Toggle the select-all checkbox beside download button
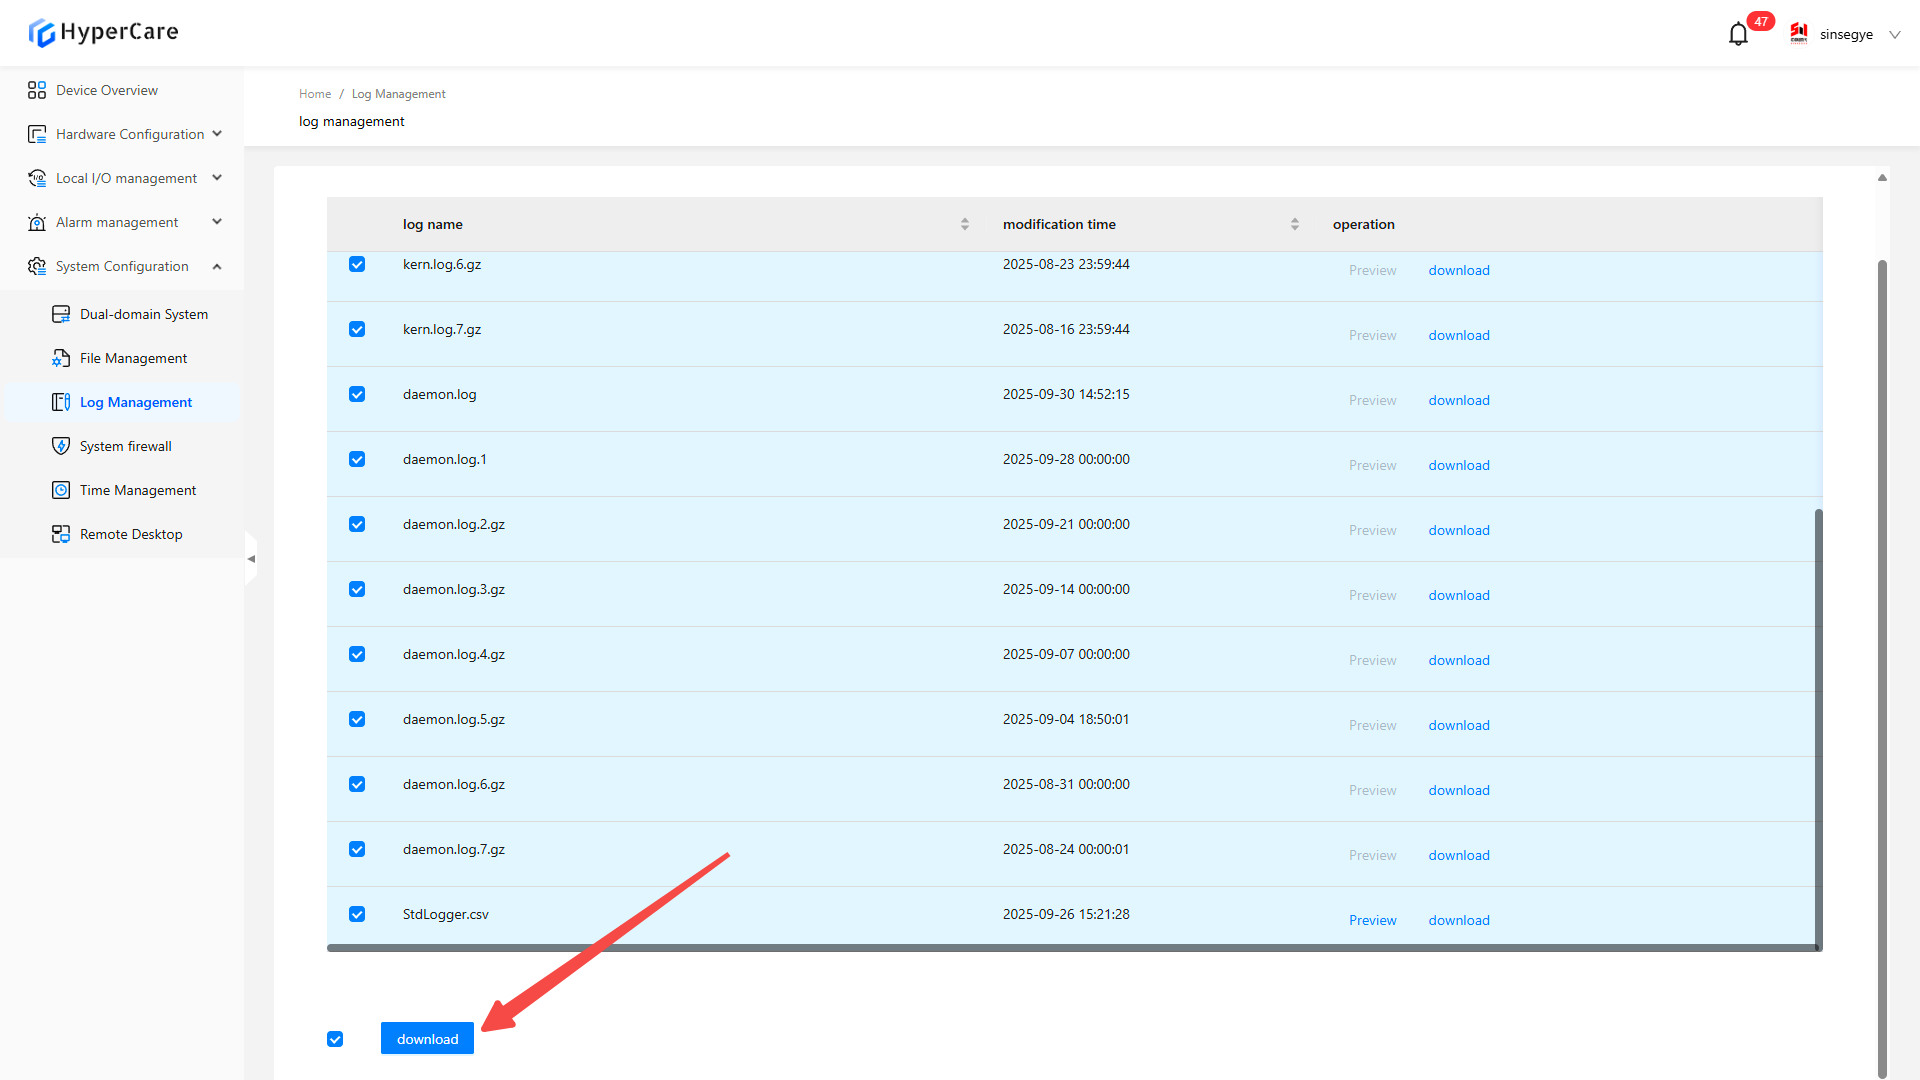The height and width of the screenshot is (1080, 1920). [x=335, y=1039]
